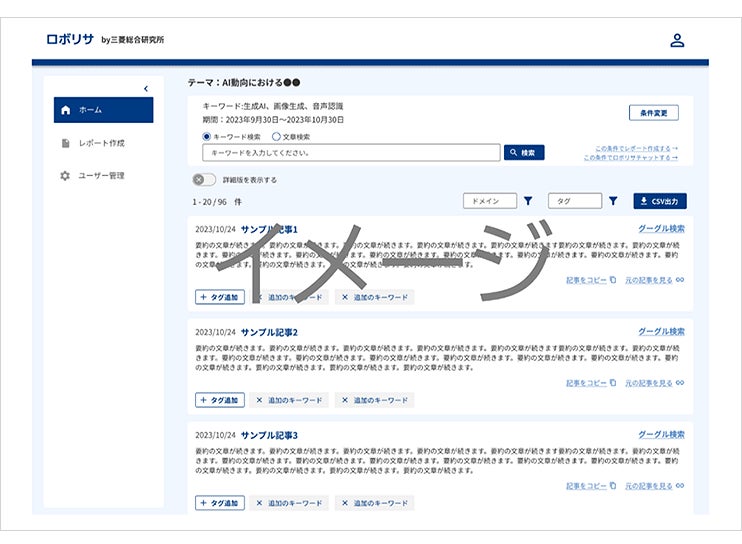Viewport: 742px width, 544px height.
Task: Open この条件でロボリサチャットする link
Action: coord(630,157)
